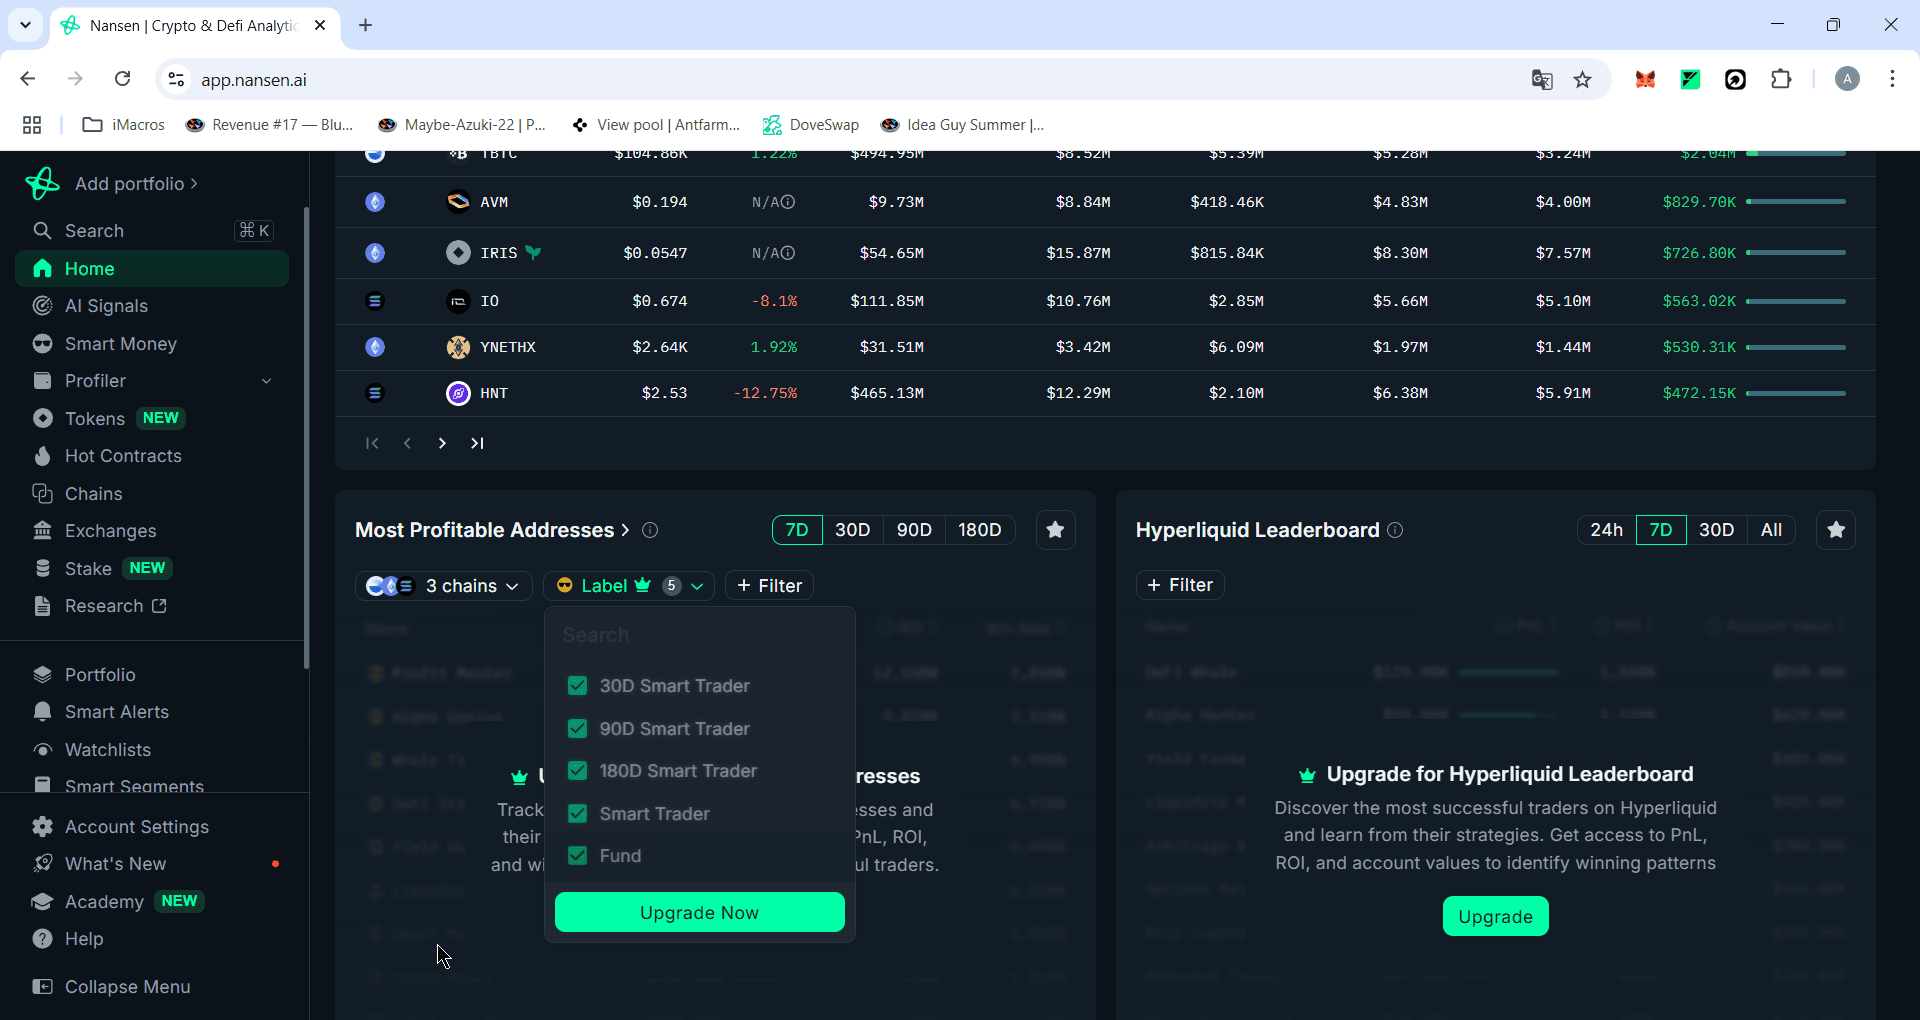
Task: Click the HNT row progress bar
Action: tap(1796, 393)
